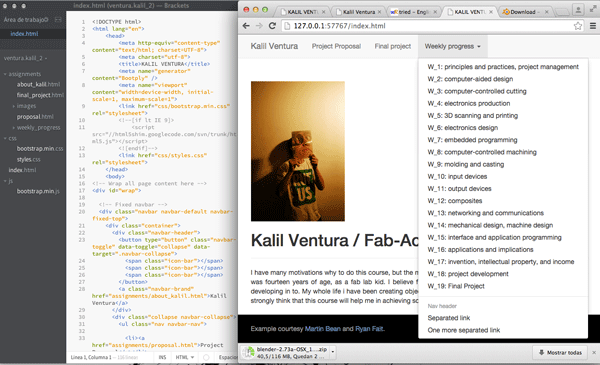Toggle INS insert mode in status bar
Image resolution: width=600 pixels, height=365 pixels.
[162, 357]
